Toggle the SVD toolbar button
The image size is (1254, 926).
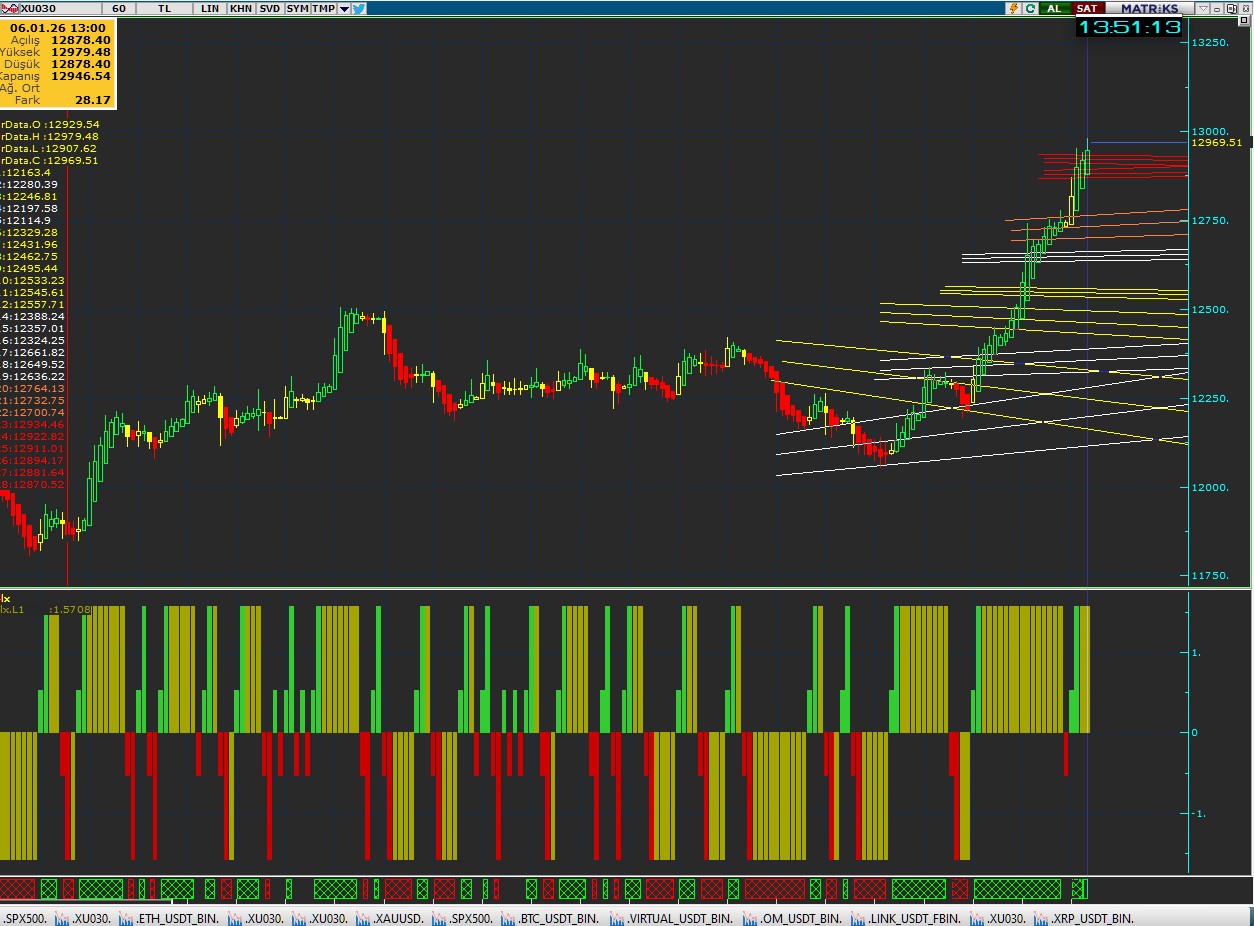pos(269,8)
